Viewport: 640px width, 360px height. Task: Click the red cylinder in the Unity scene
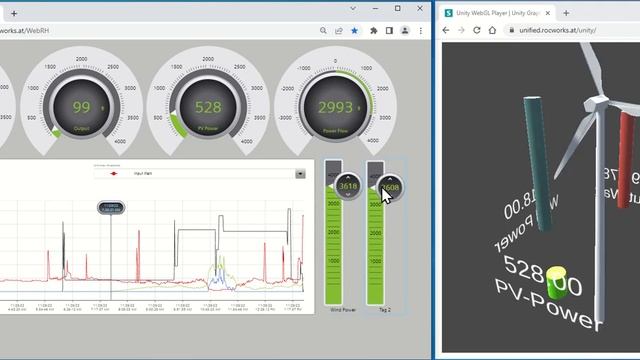pyautogui.click(x=626, y=160)
